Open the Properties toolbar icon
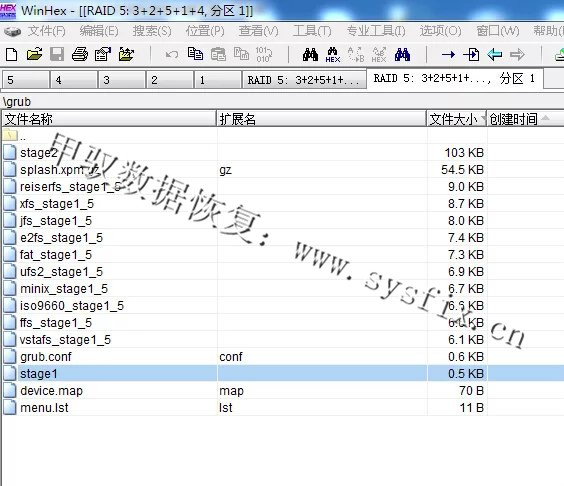 click(x=103, y=55)
